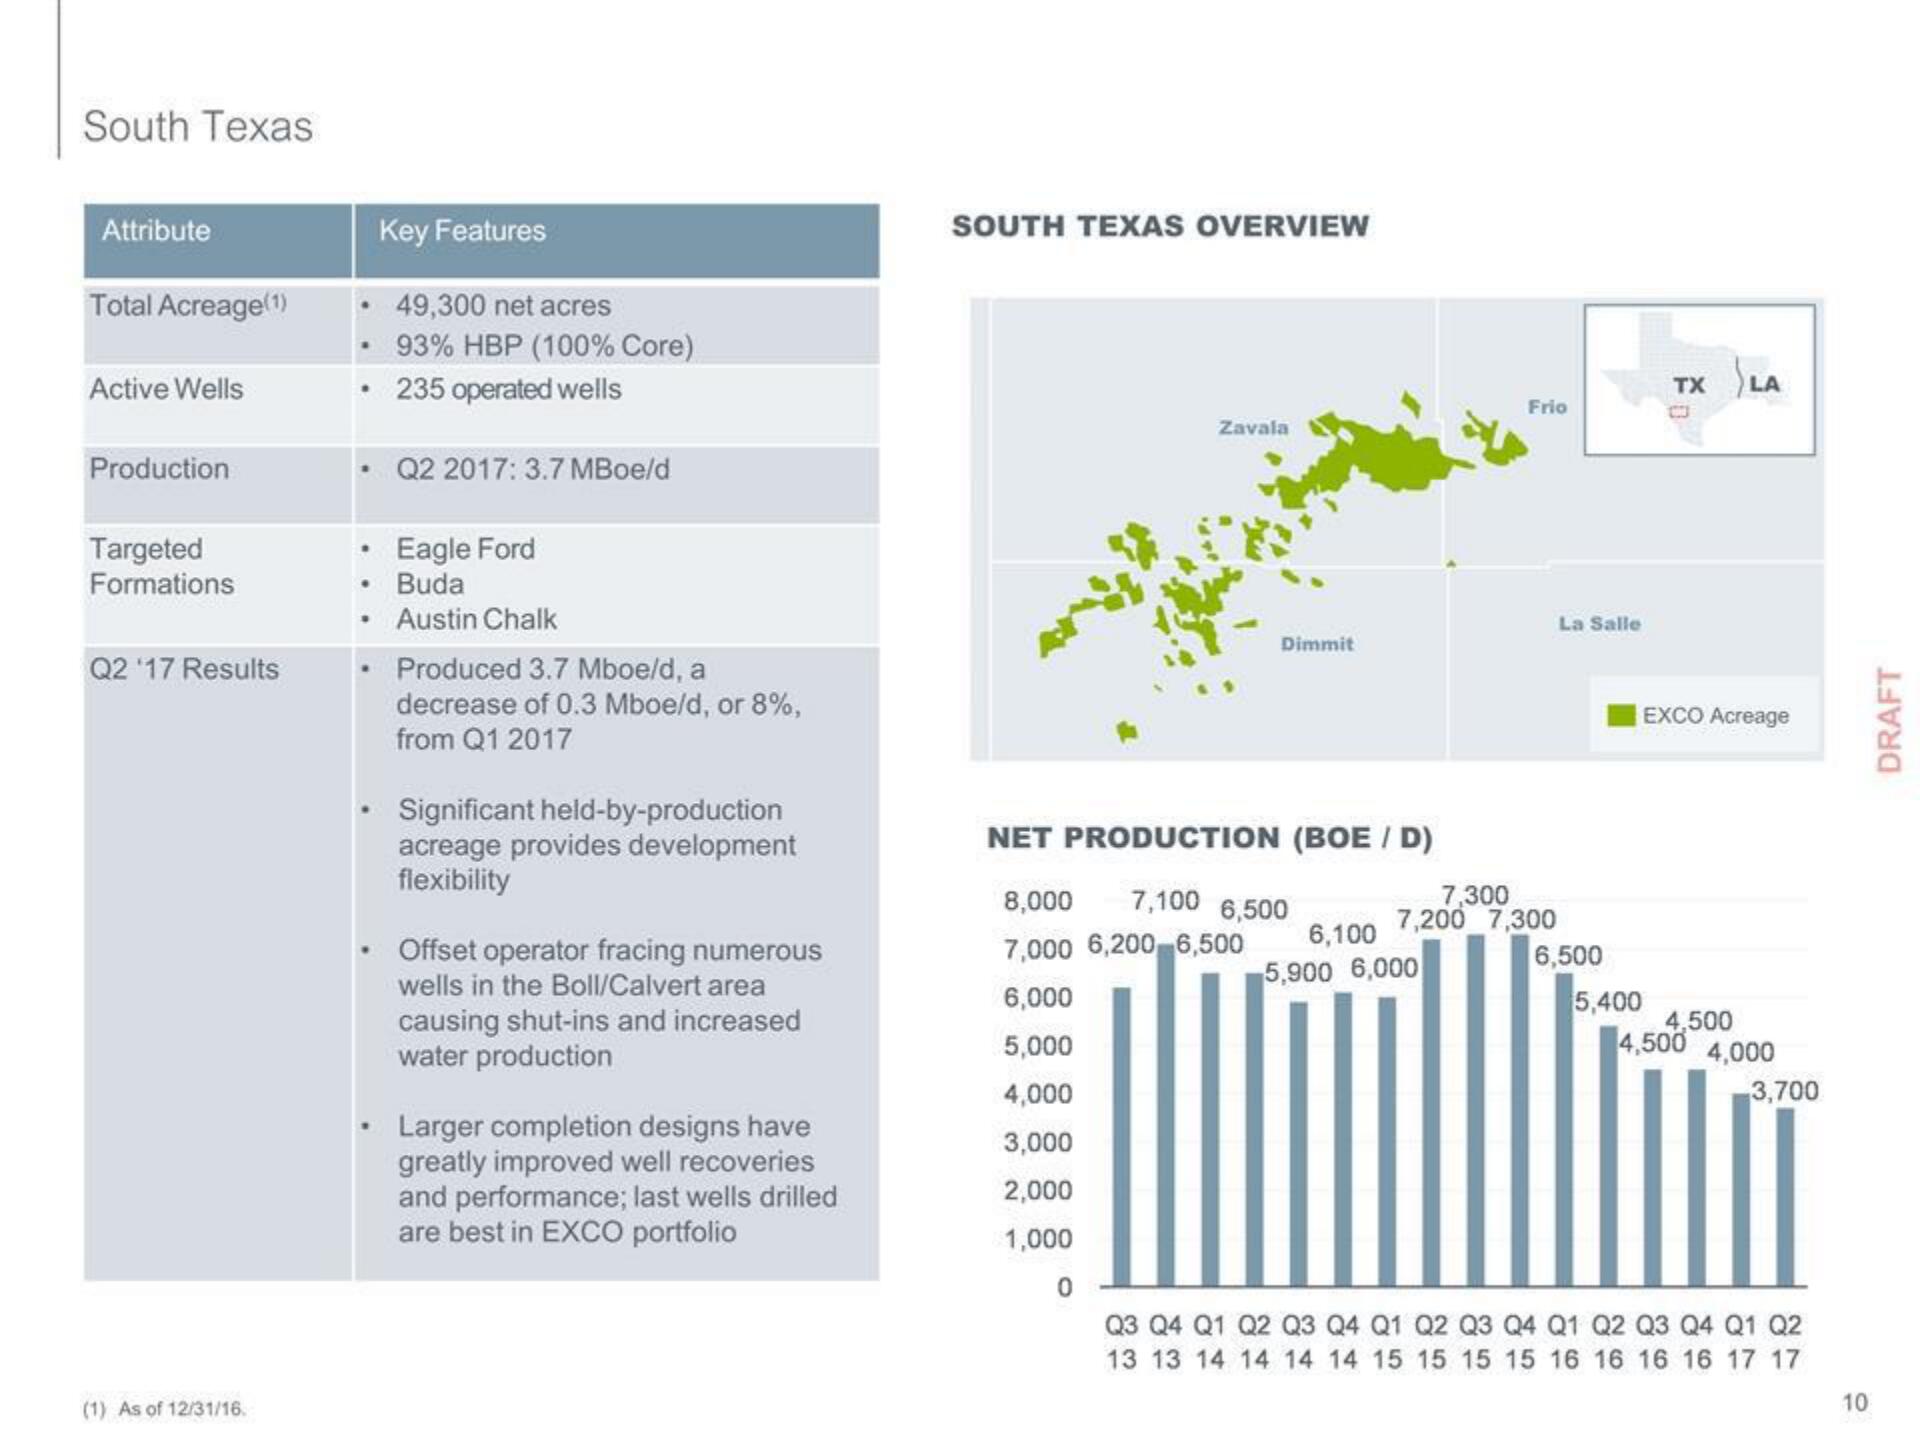1920x1439 pixels.
Task: Click the '8,000' y-axis label
Action: coord(1038,901)
